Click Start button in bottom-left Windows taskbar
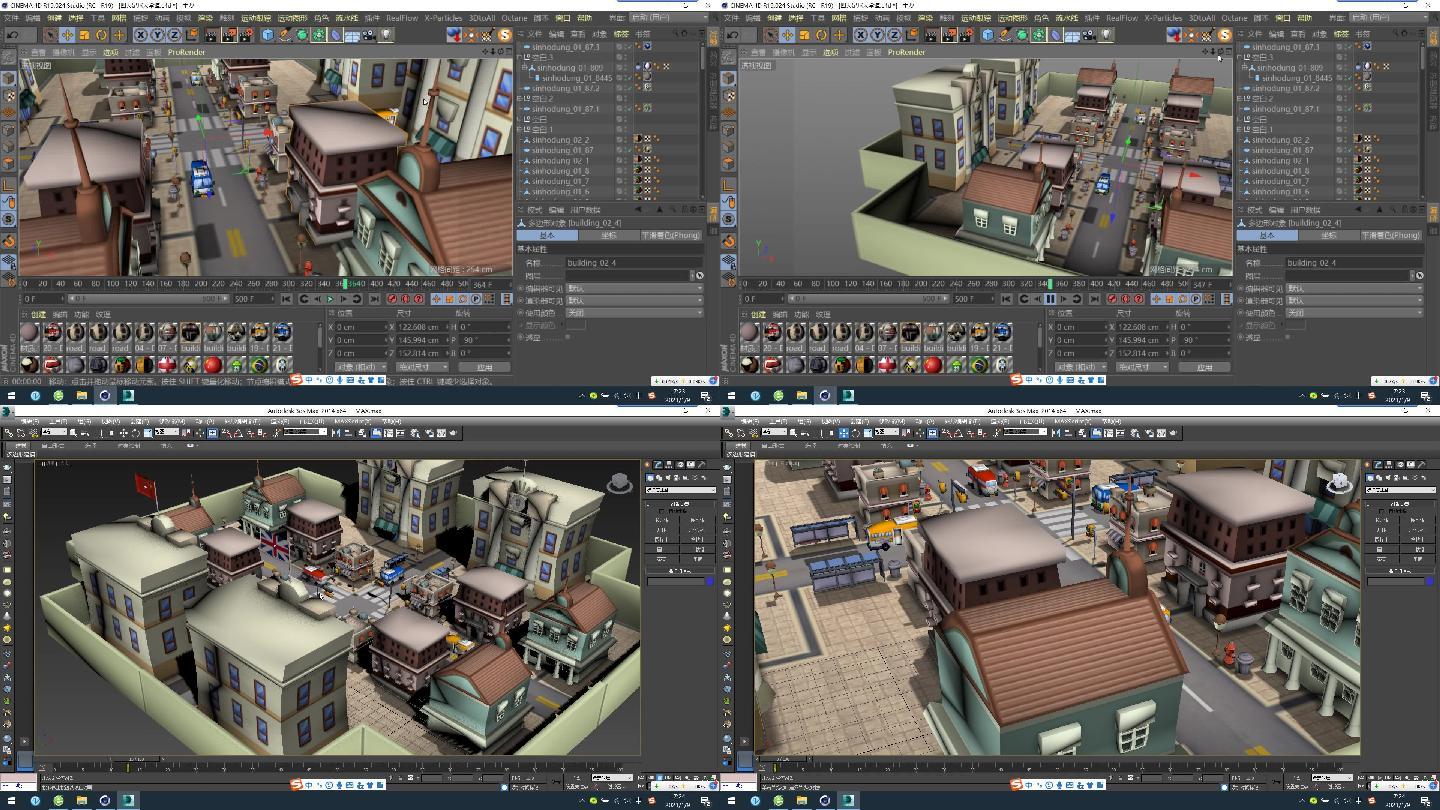Viewport: 1440px width, 810px height. click(11, 800)
